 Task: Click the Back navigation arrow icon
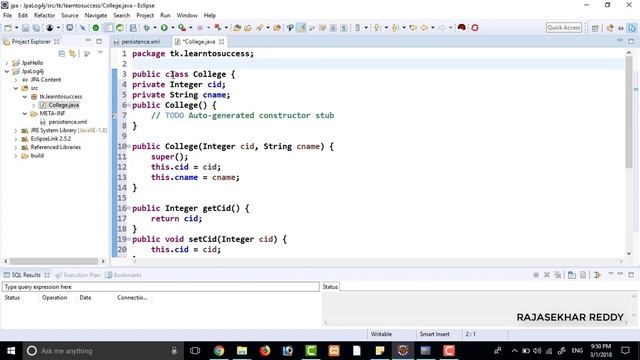[424, 28]
